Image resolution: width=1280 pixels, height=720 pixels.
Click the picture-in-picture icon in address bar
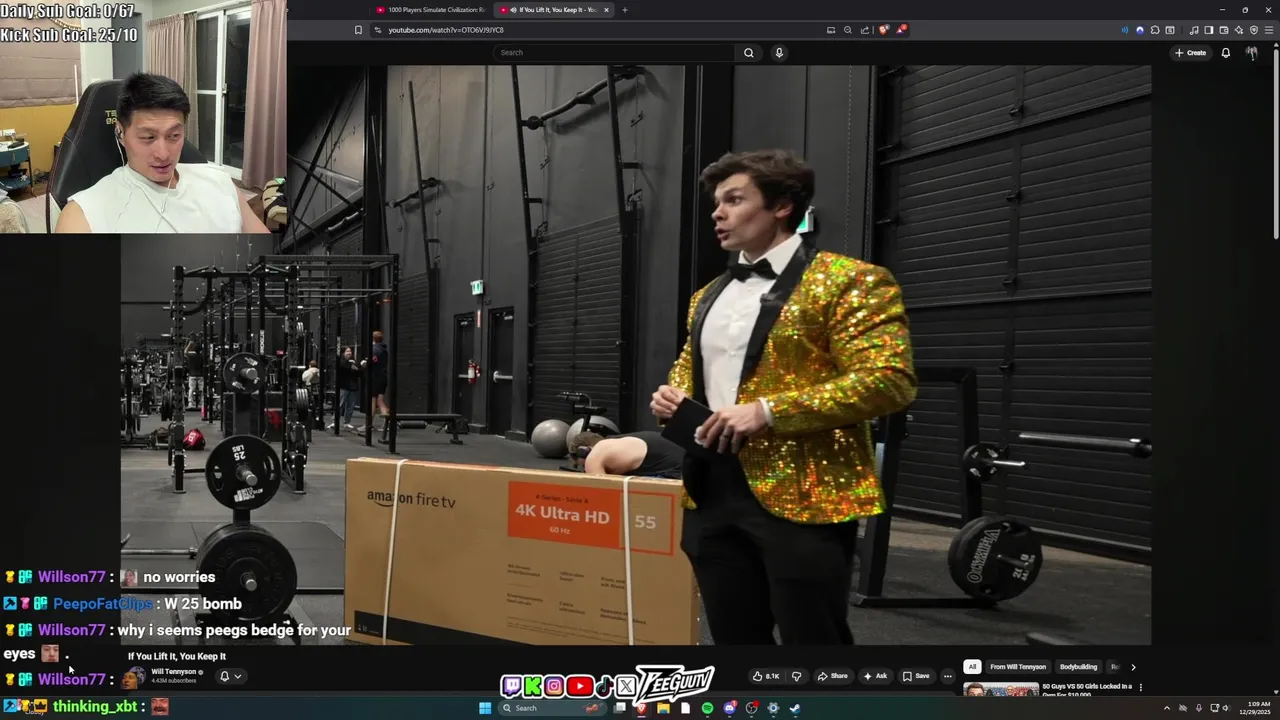tap(831, 30)
